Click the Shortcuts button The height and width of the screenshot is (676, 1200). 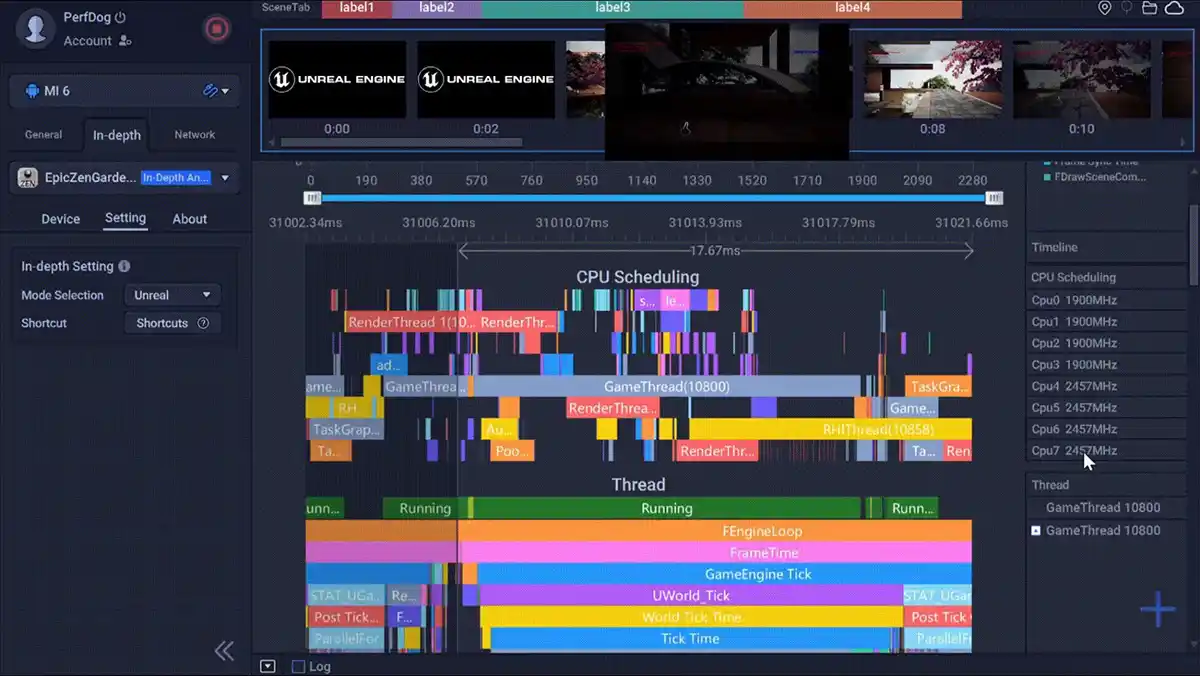[x=172, y=323]
